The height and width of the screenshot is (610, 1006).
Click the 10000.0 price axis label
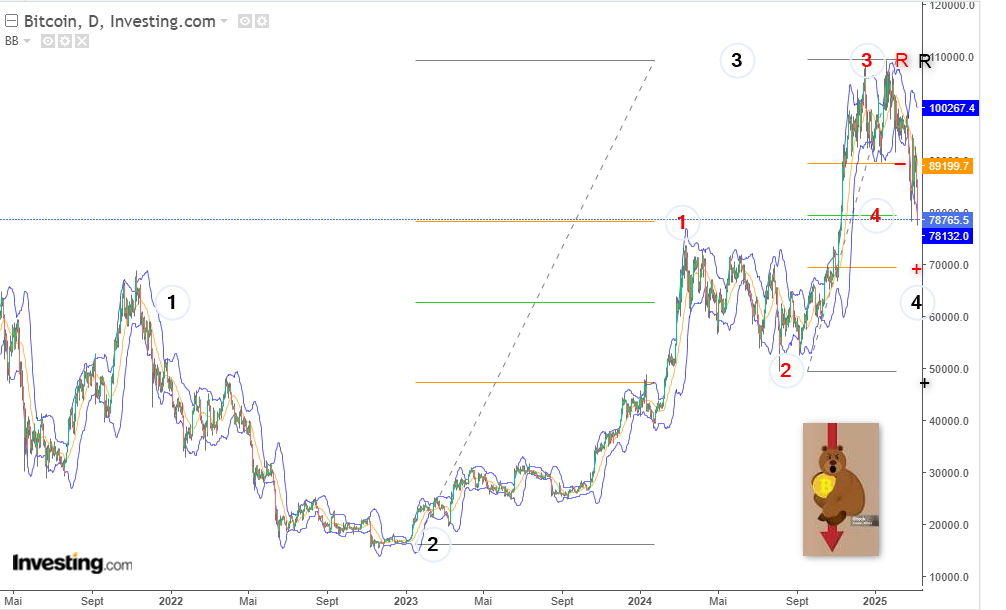(x=948, y=577)
